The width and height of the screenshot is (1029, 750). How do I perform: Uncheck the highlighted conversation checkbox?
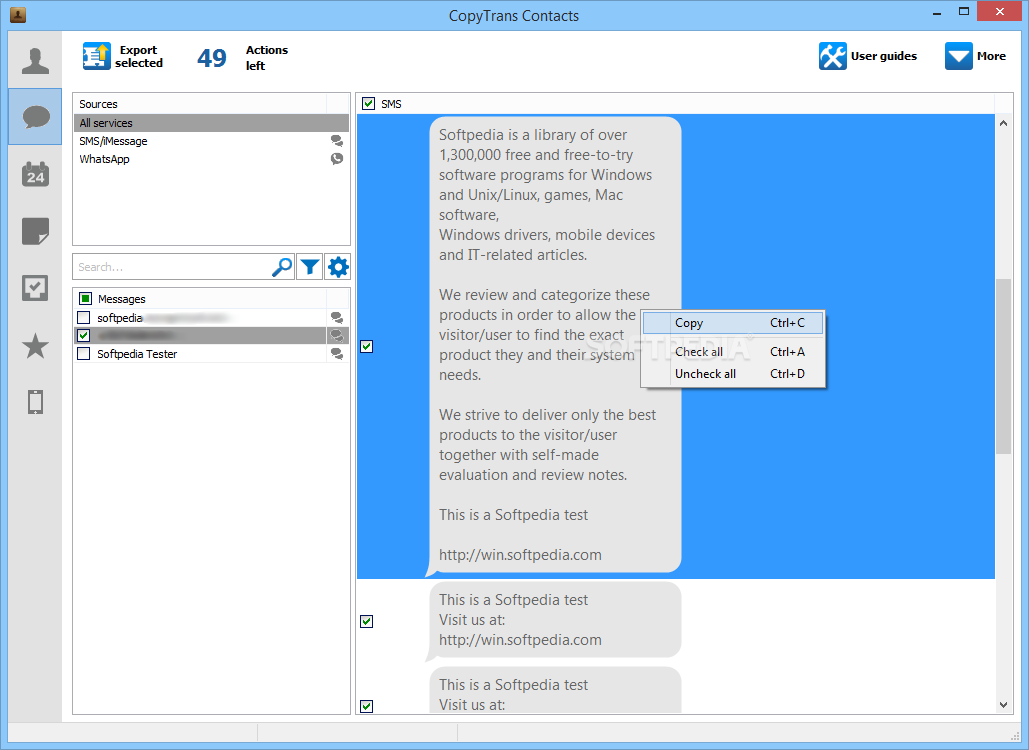point(84,335)
